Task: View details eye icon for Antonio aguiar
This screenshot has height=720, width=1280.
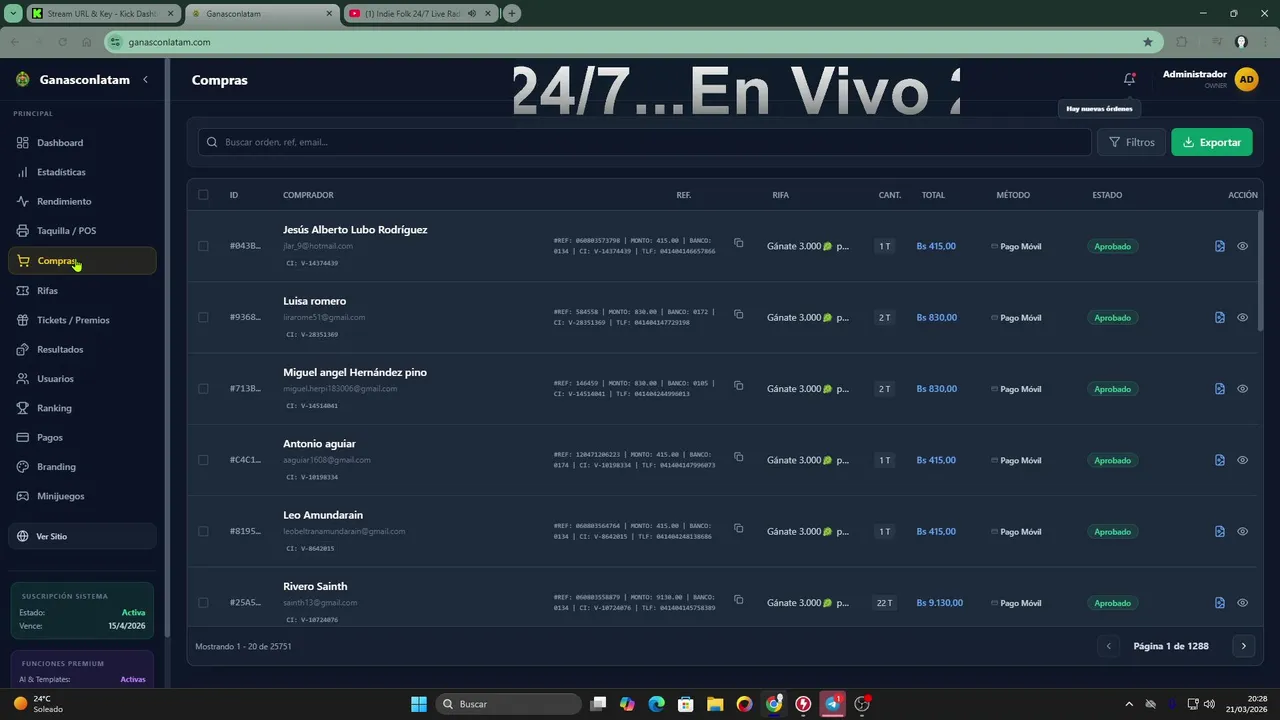Action: [x=1243, y=460]
